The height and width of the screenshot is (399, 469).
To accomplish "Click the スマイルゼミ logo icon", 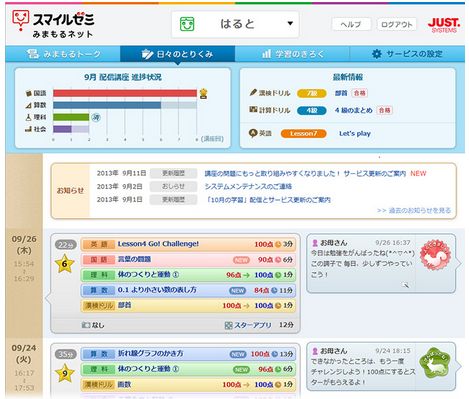I will point(20,20).
